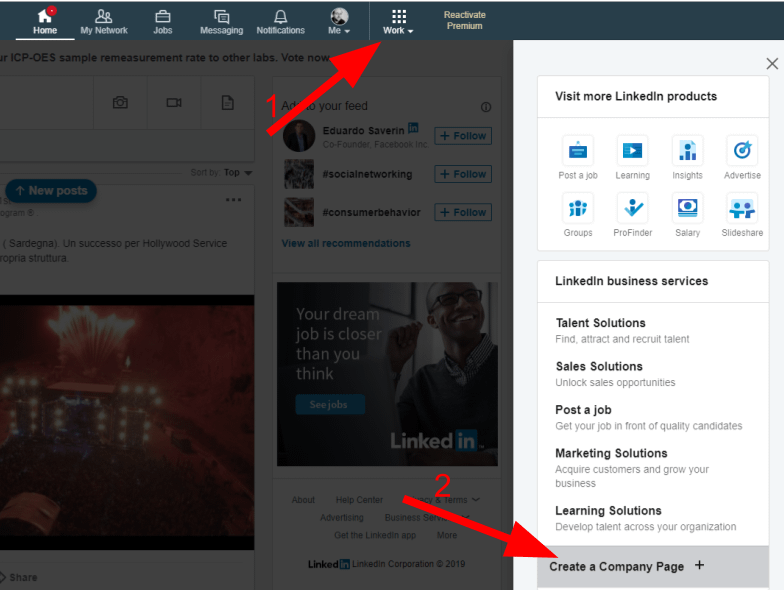This screenshot has width=784, height=590.
Task: Open the Help Center footer link
Action: pyautogui.click(x=359, y=500)
